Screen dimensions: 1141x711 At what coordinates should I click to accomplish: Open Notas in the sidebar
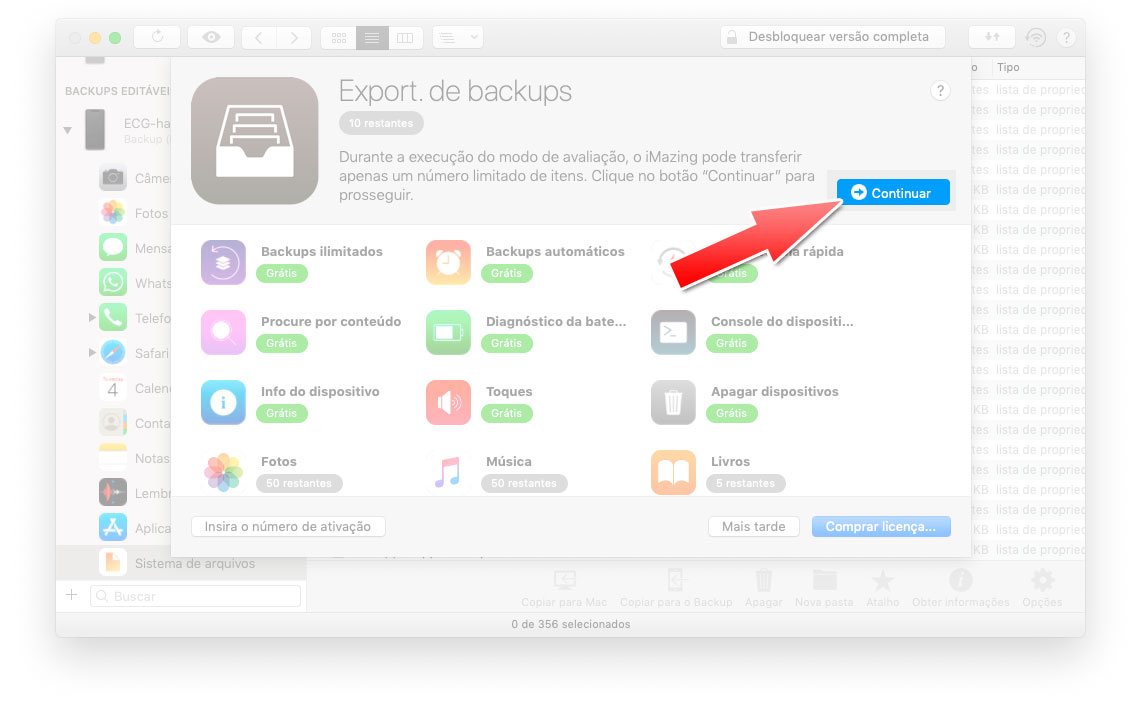pyautogui.click(x=135, y=458)
